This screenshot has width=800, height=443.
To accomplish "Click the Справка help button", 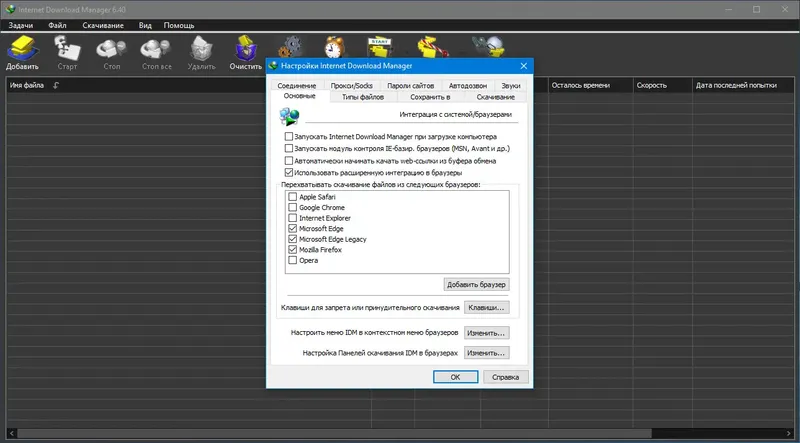I will point(506,377).
